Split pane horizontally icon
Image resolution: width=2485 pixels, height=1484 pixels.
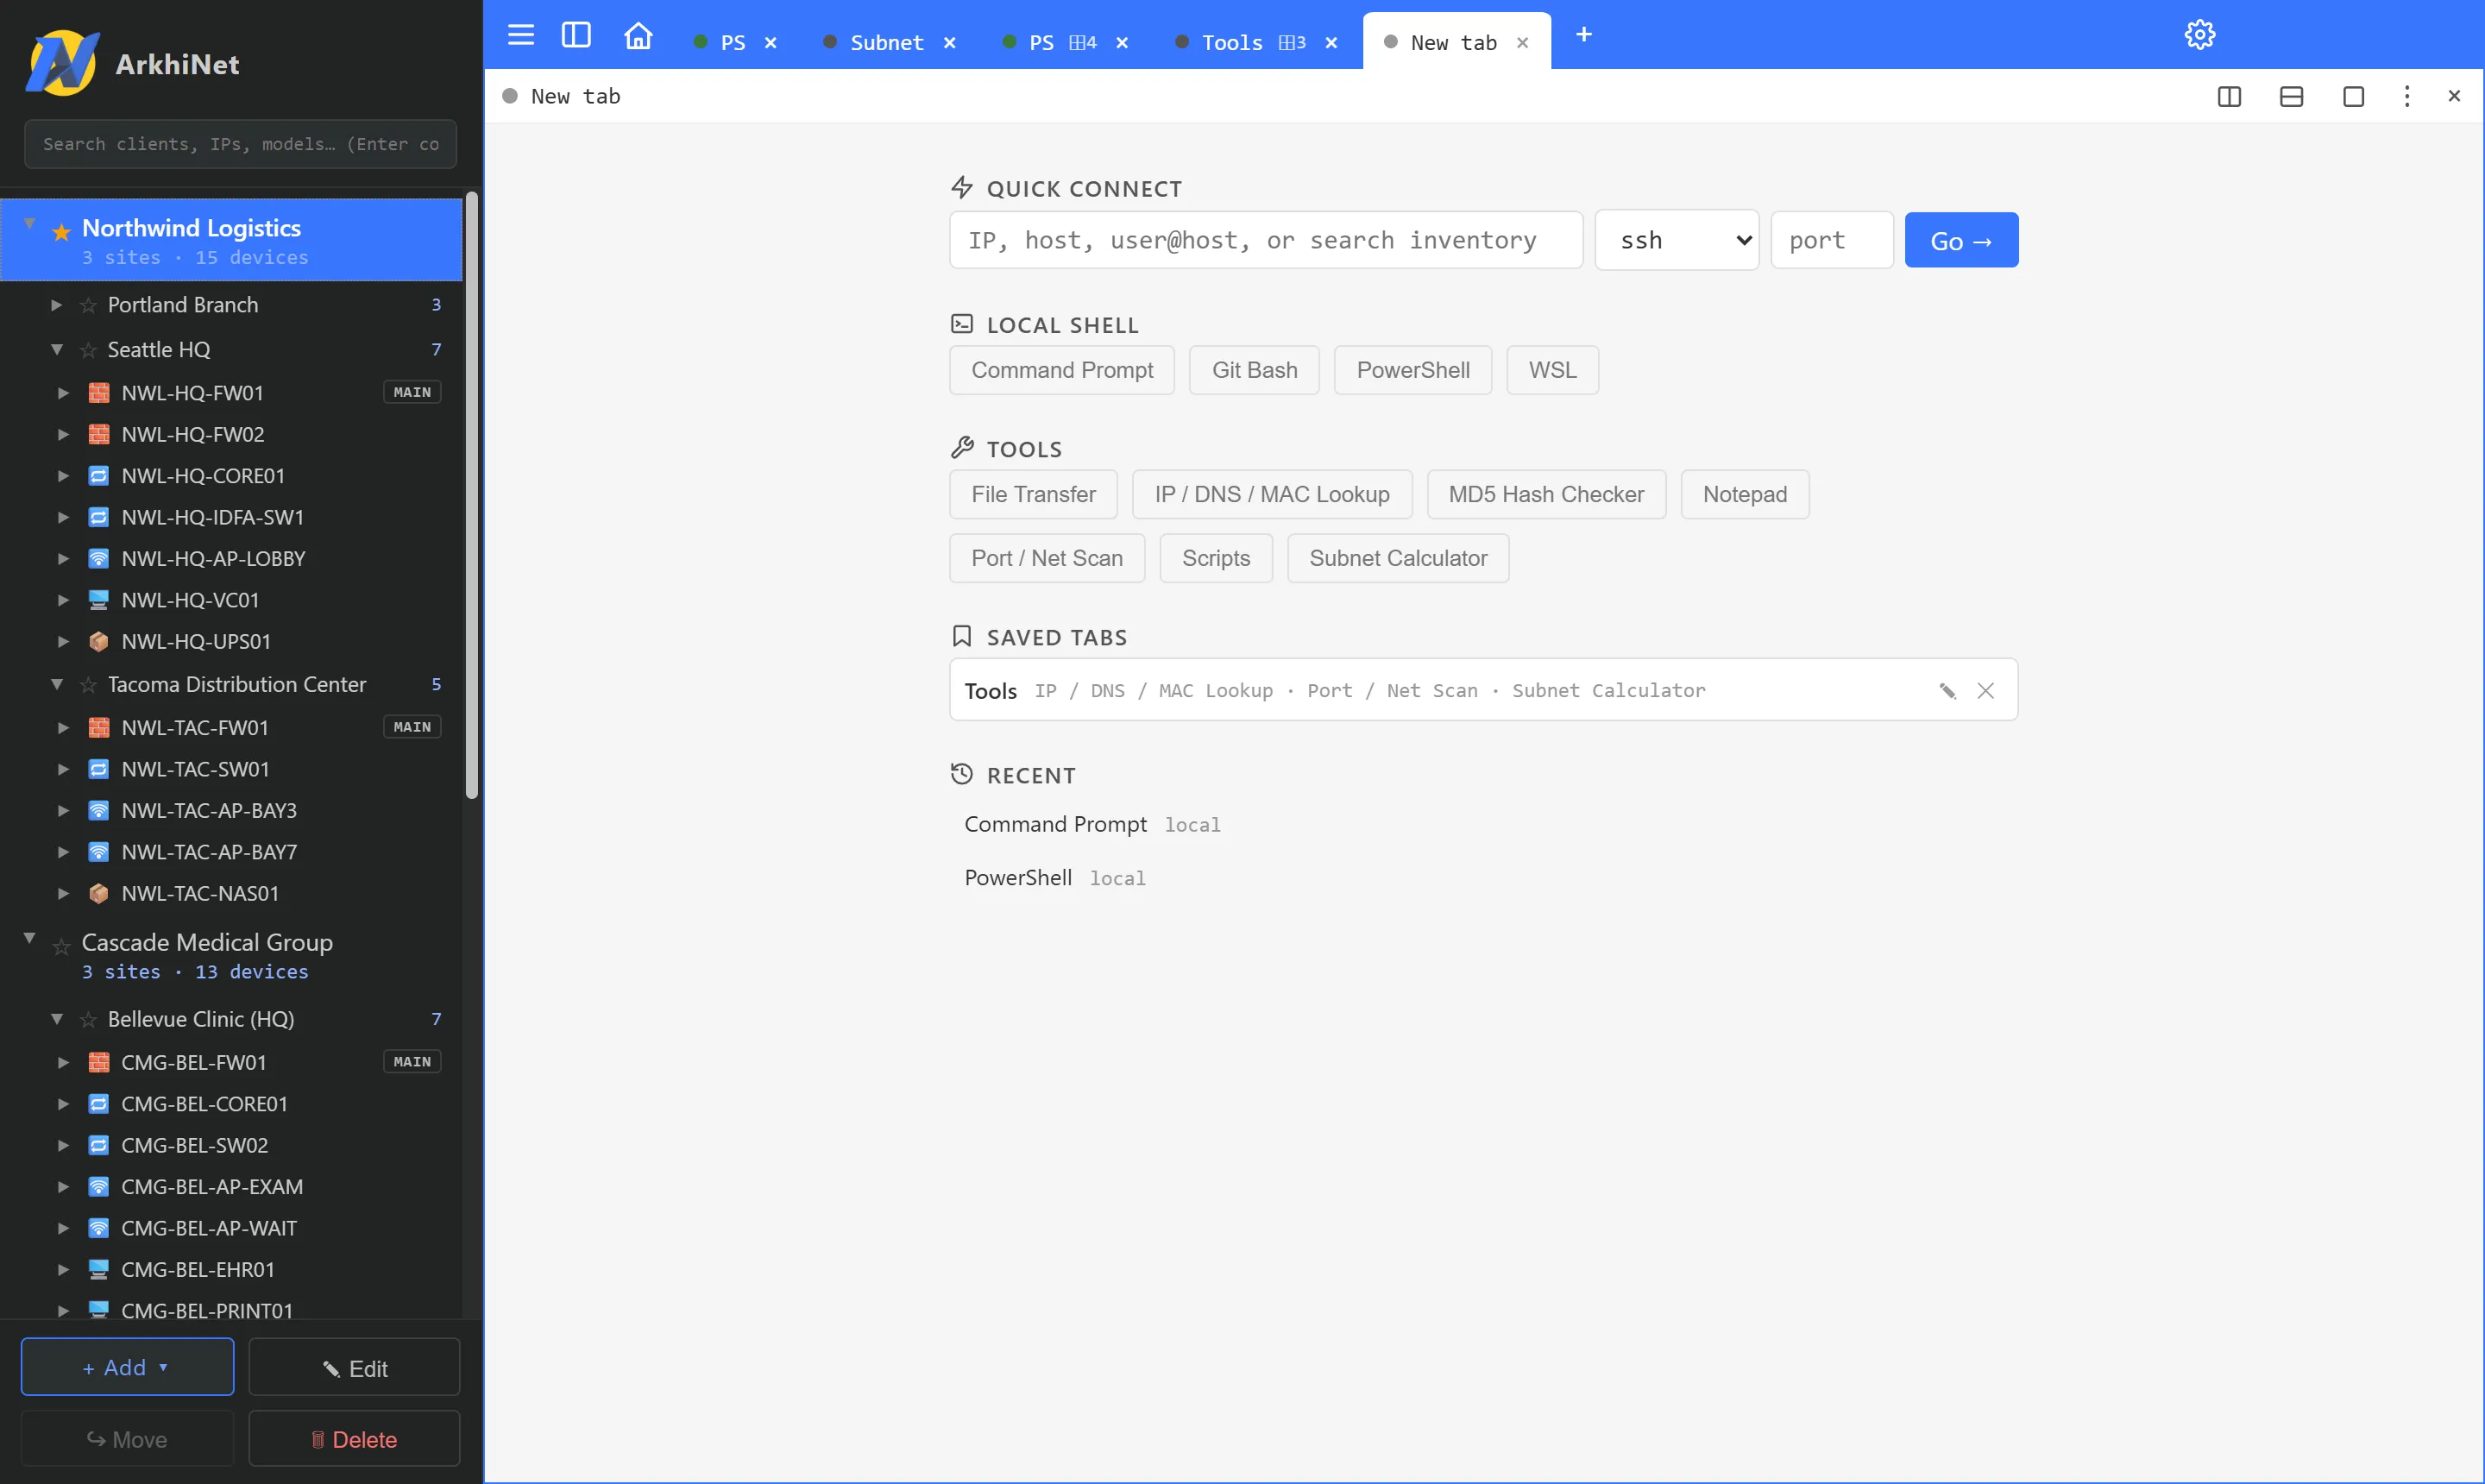click(2291, 96)
